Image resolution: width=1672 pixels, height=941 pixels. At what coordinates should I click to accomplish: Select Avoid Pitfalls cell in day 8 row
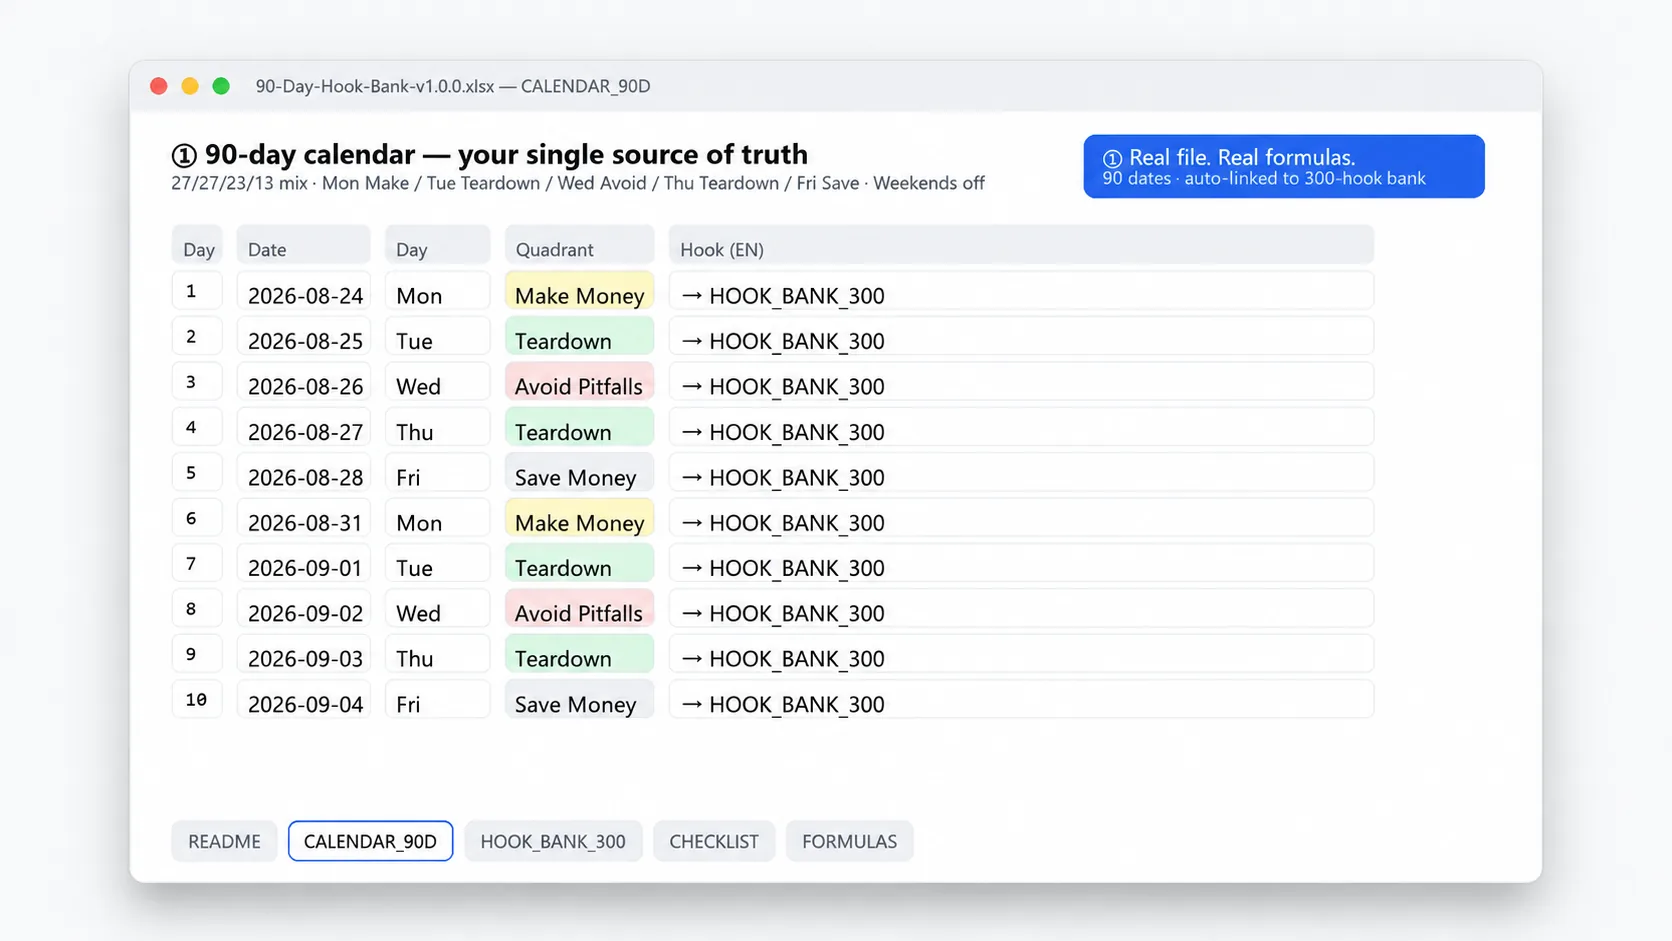(580, 610)
